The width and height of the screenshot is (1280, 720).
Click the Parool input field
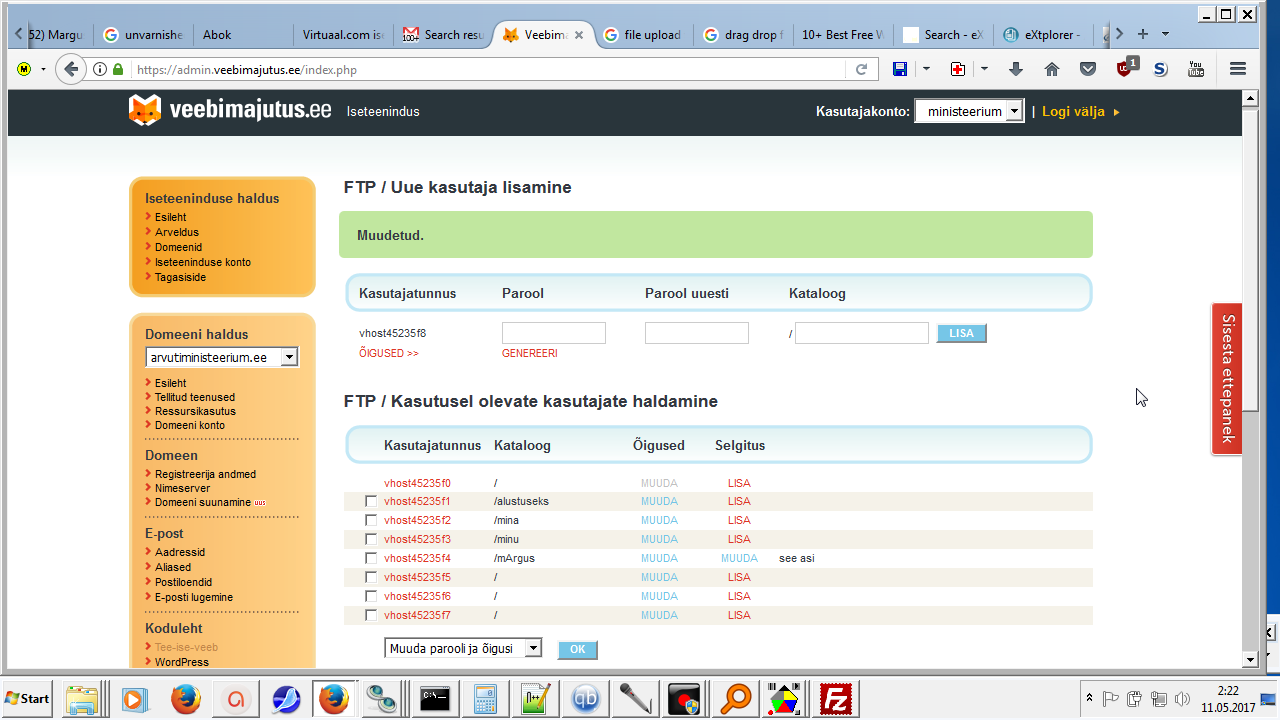click(554, 333)
